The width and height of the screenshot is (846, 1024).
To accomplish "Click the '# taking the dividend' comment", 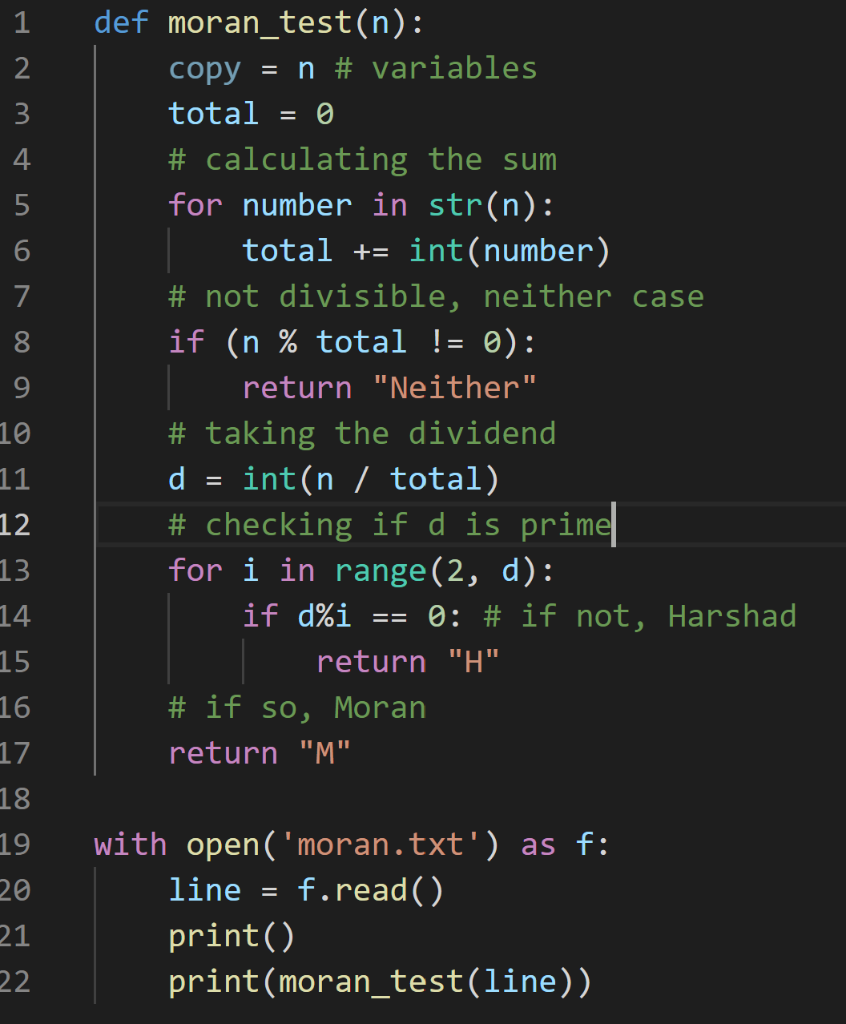I will point(363,434).
